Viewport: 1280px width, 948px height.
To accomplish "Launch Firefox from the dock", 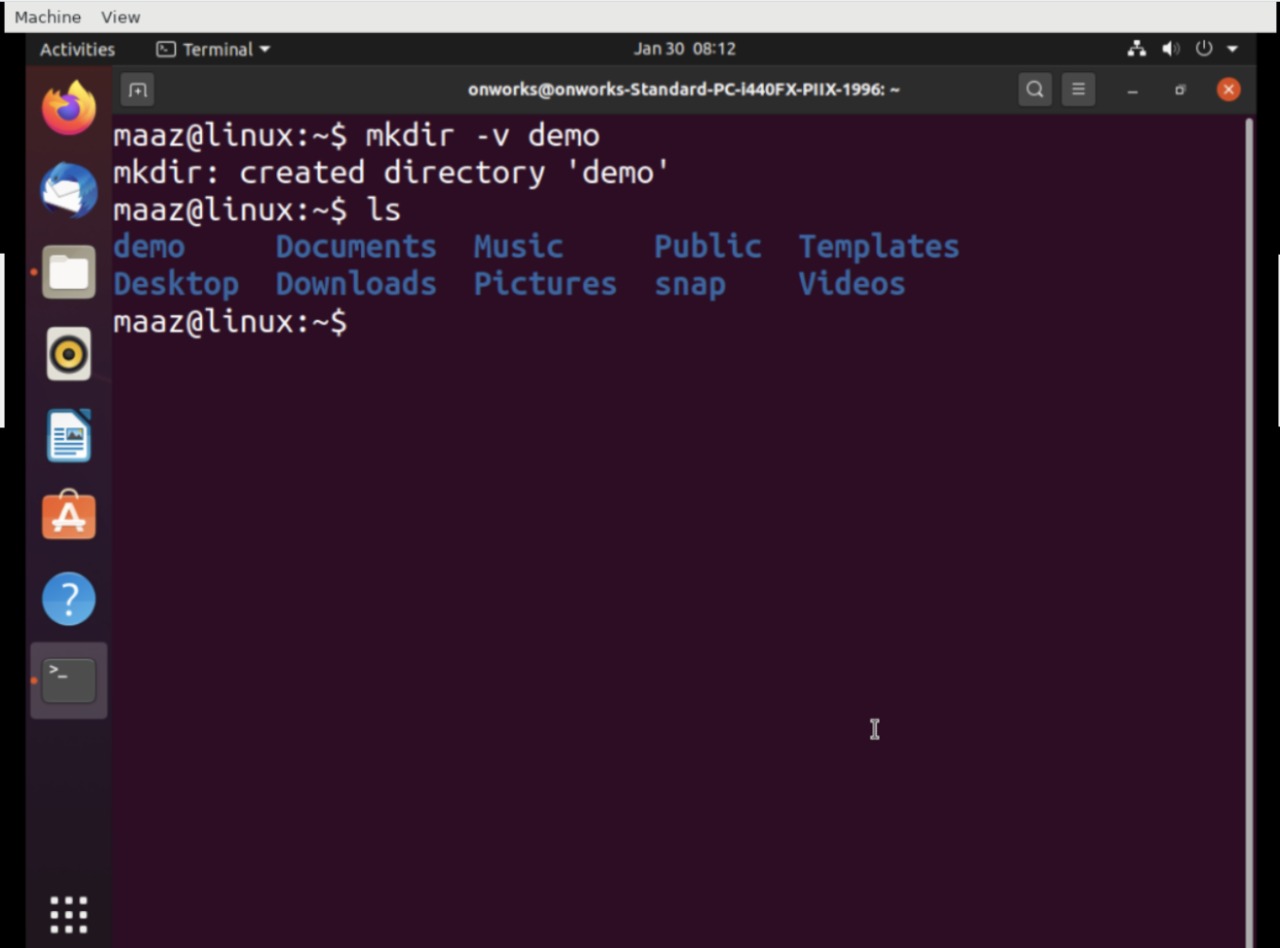I will (68, 107).
